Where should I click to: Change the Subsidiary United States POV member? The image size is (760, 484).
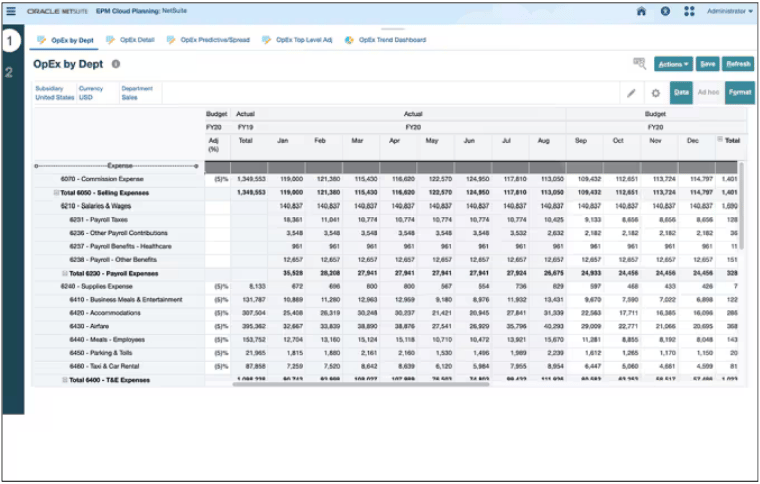click(55, 93)
